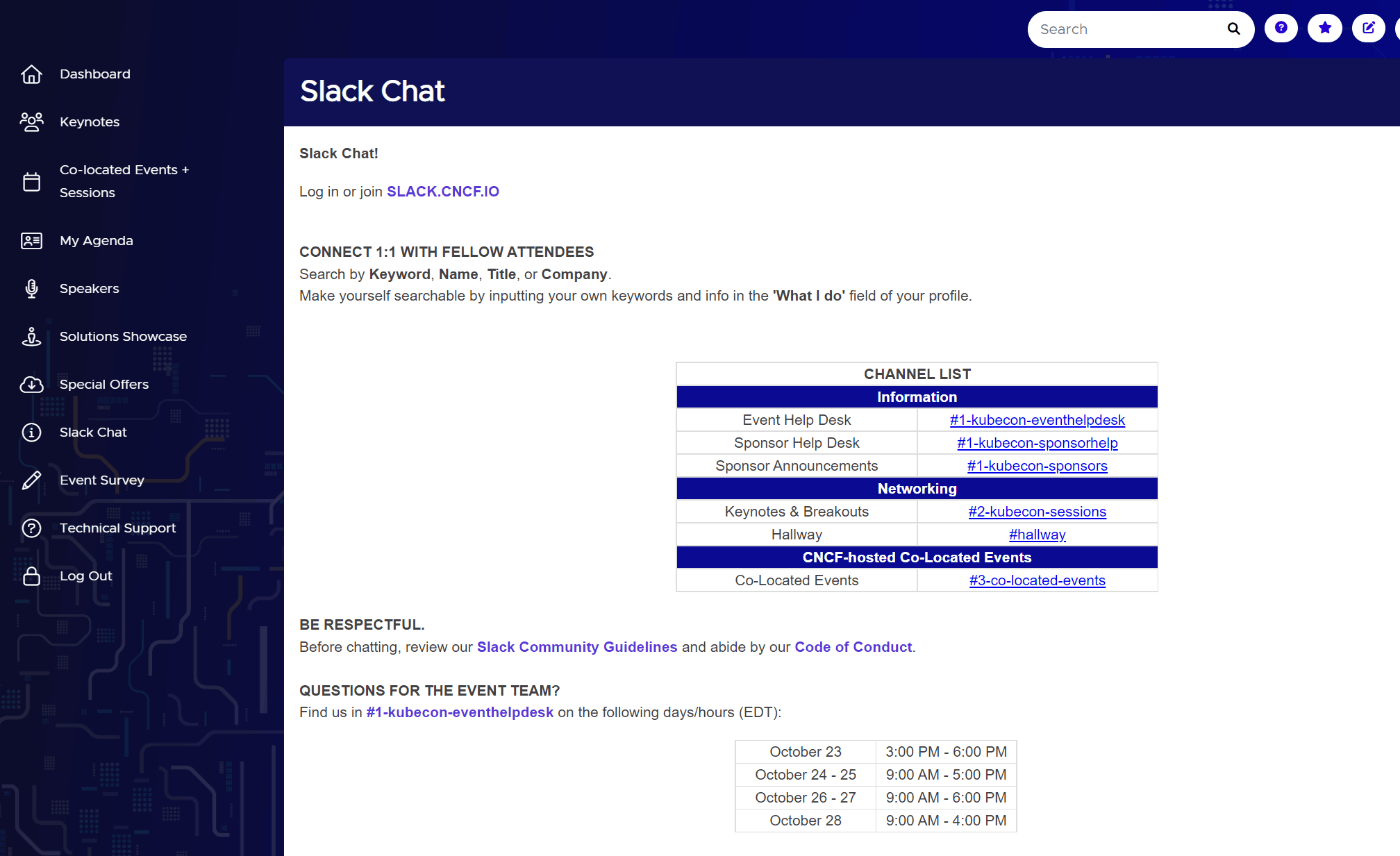Open My Agenda in the sidebar
This screenshot has width=1400, height=856.
(x=96, y=241)
